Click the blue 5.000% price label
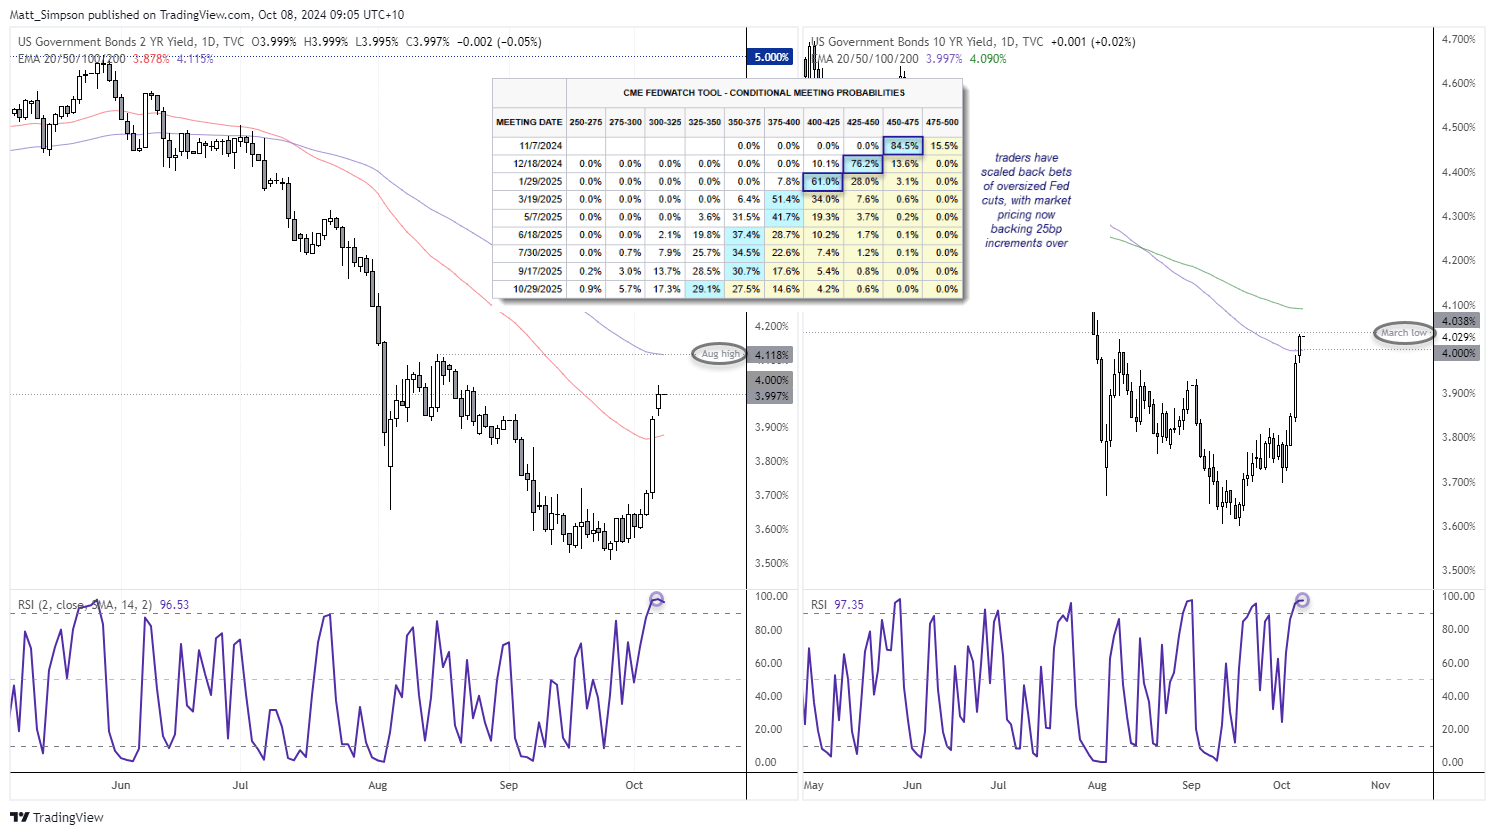Screen dimensions: 1495x835 (x=771, y=57)
